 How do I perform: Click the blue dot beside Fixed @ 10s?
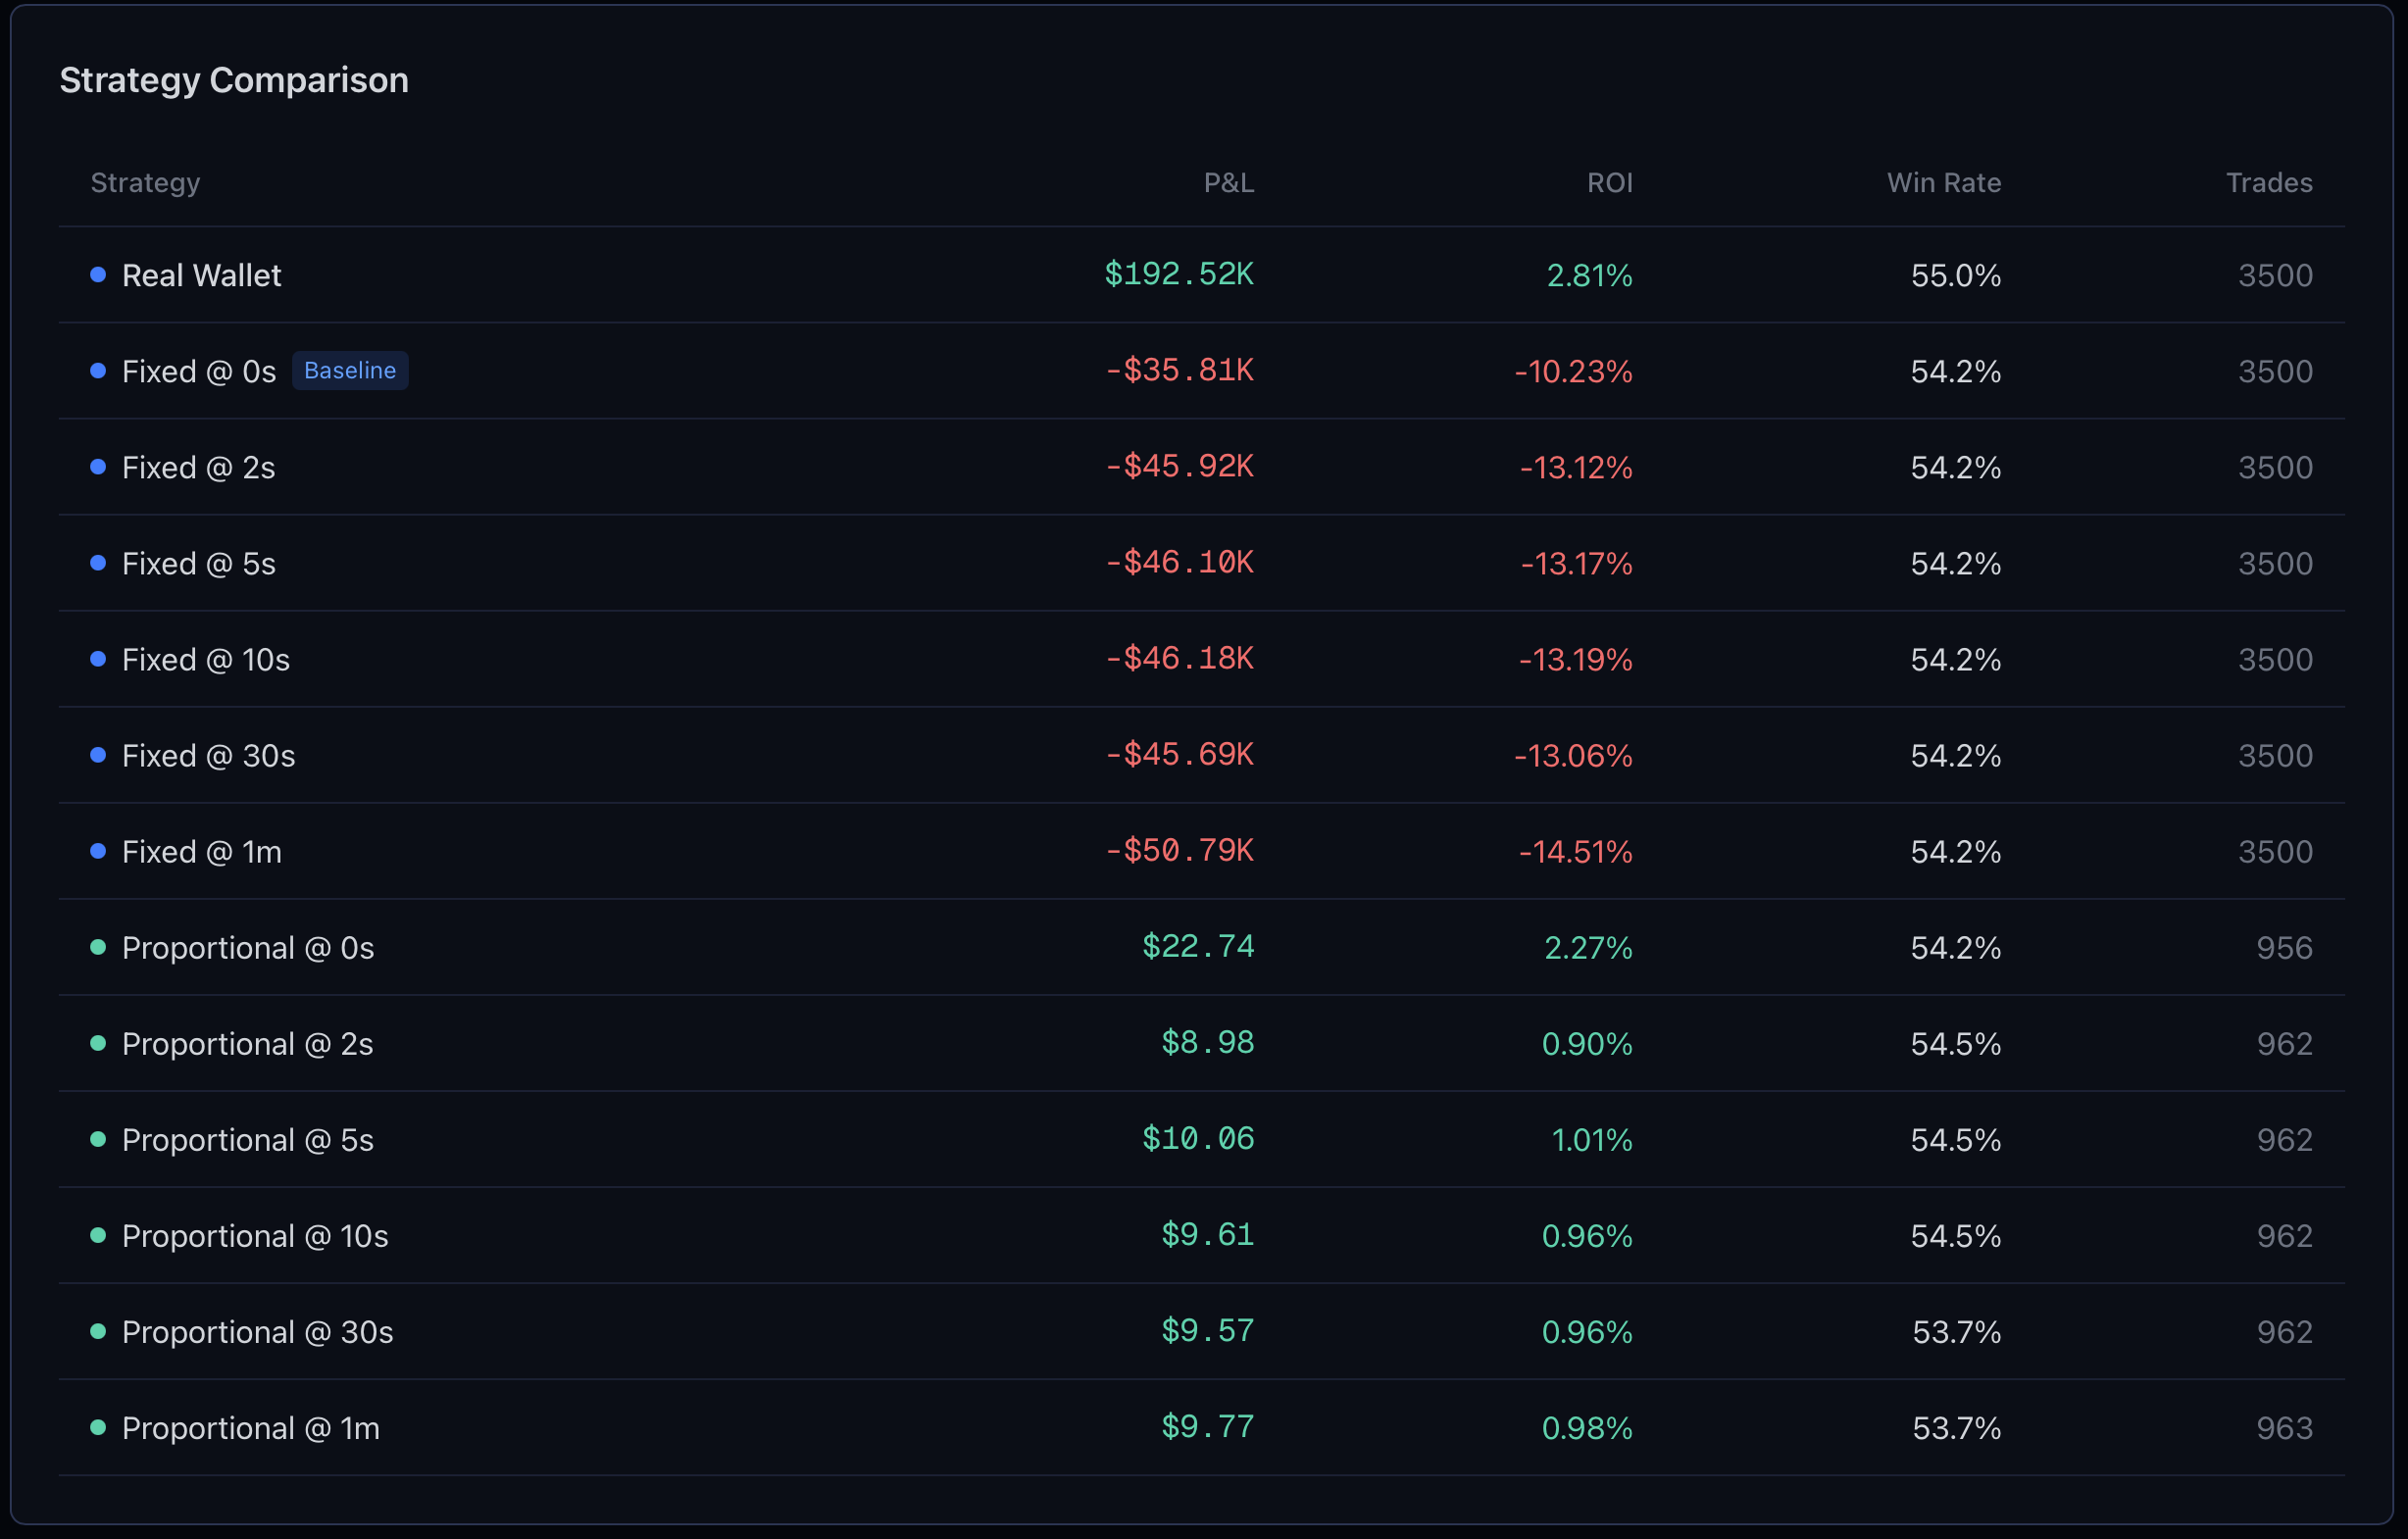click(x=98, y=659)
